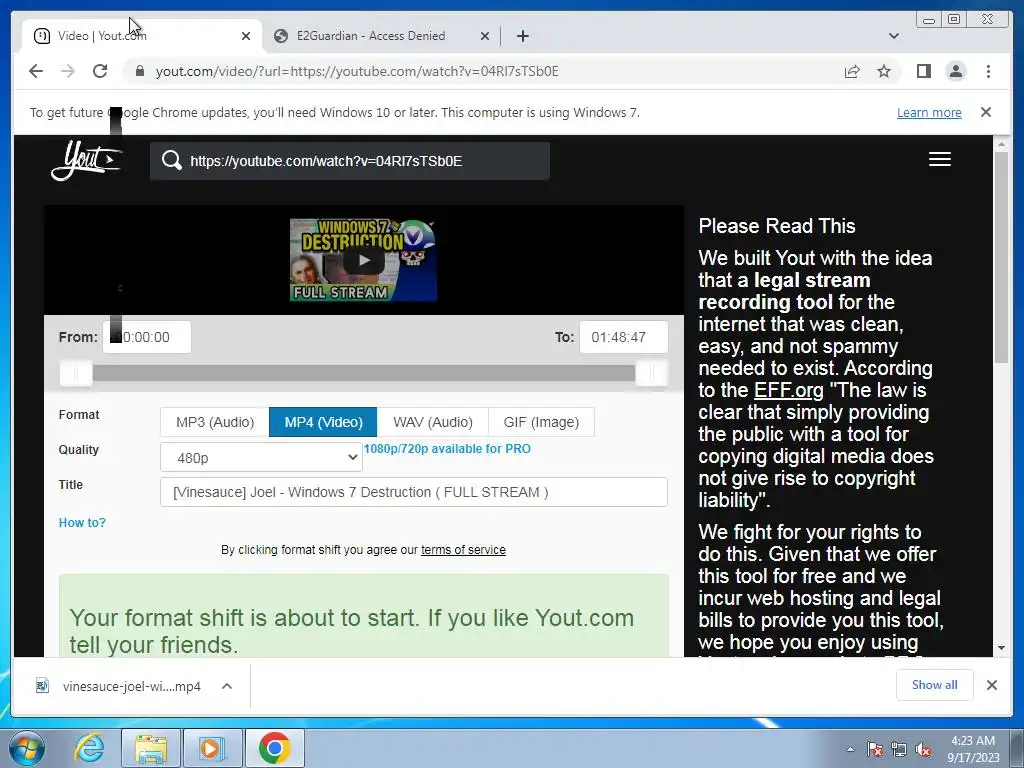Screen dimensions: 1024x768
Task: Open the How to? link
Action: point(82,522)
